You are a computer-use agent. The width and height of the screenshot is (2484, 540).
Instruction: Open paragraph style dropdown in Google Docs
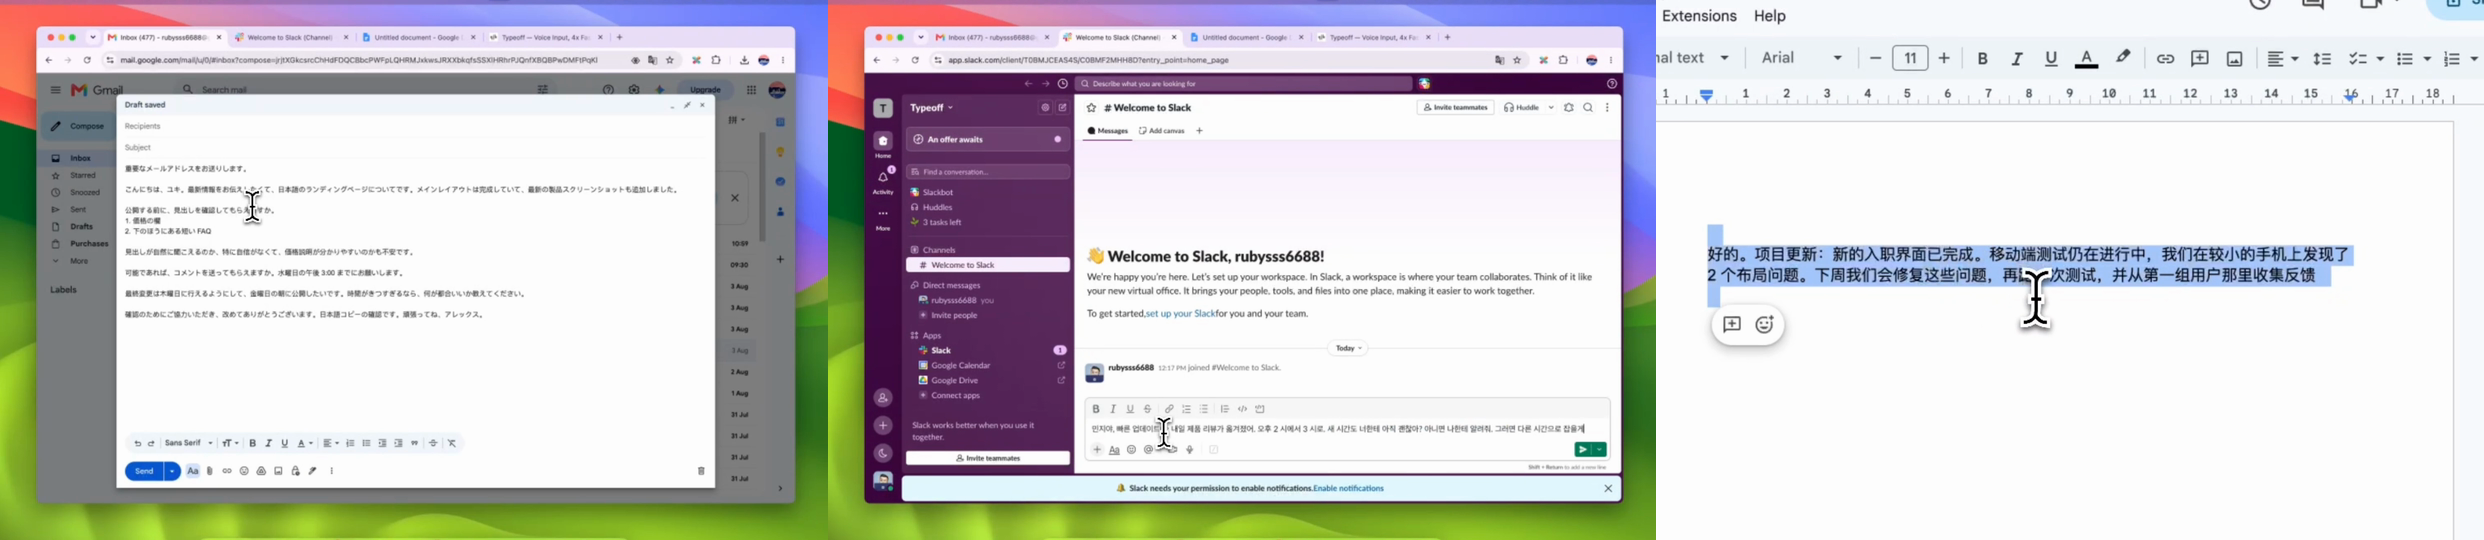pos(1695,58)
